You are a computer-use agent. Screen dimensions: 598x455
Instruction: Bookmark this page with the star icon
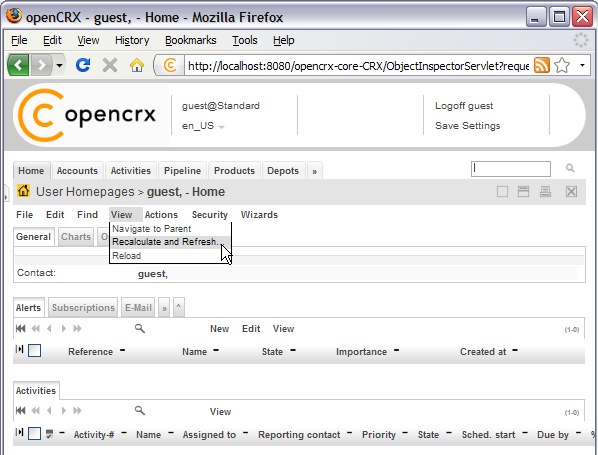[562, 65]
